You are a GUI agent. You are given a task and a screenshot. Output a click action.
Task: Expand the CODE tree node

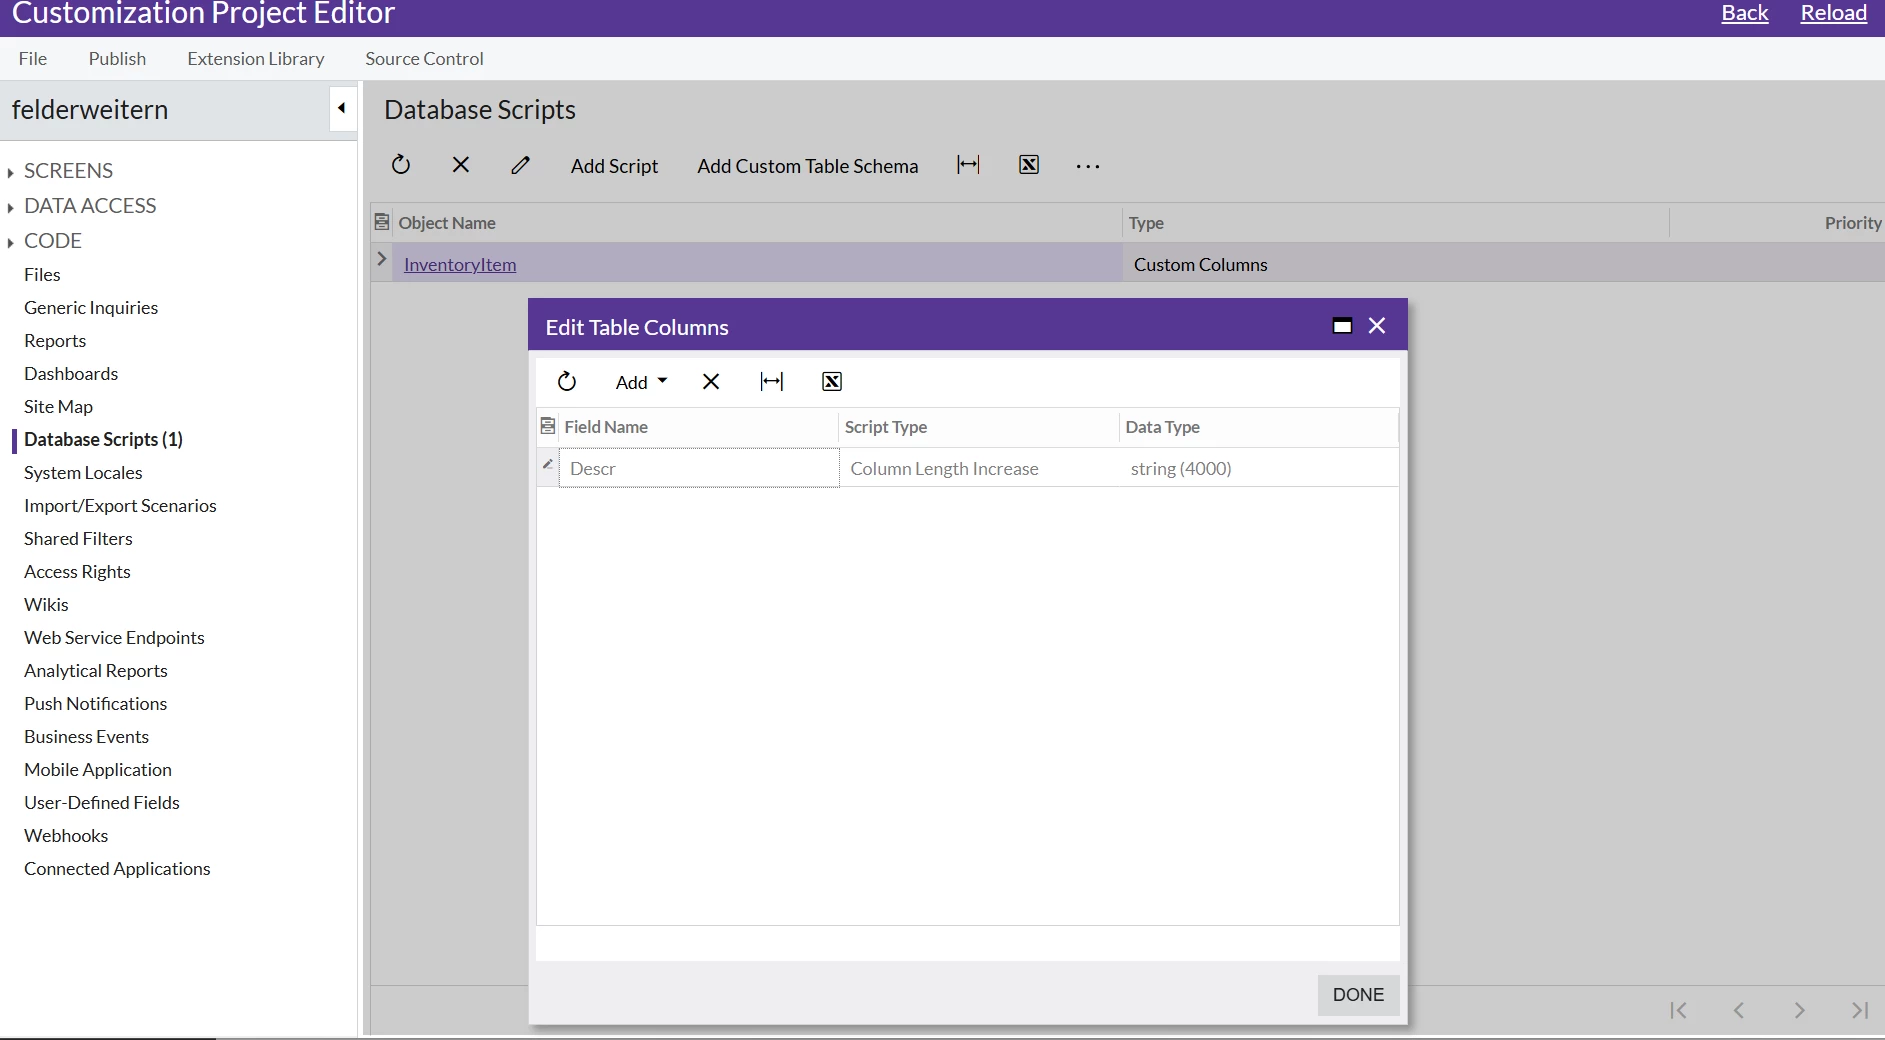(x=10, y=243)
